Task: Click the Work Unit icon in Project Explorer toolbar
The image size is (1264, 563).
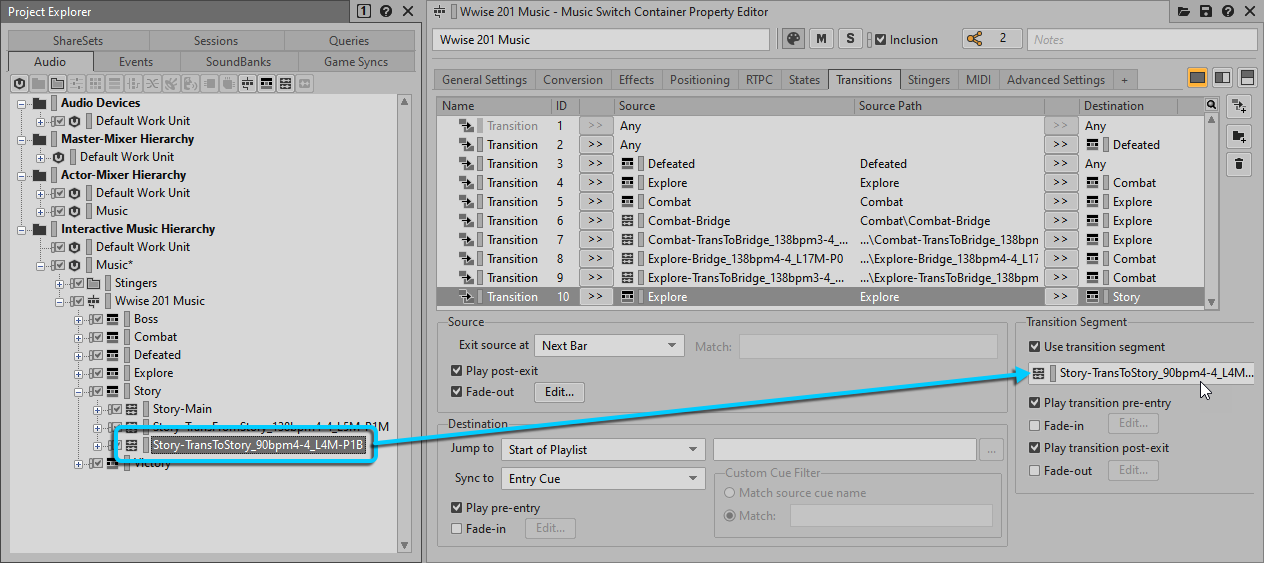Action: (19, 84)
